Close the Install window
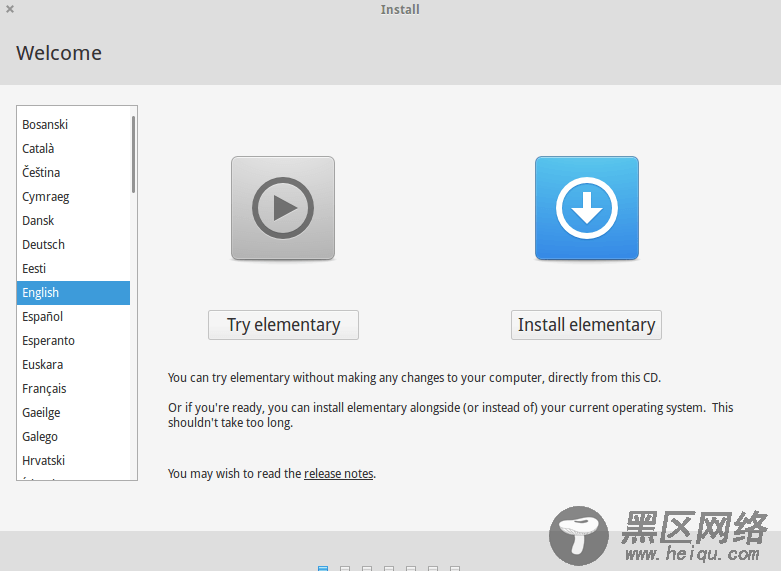781x571 pixels. point(10,9)
